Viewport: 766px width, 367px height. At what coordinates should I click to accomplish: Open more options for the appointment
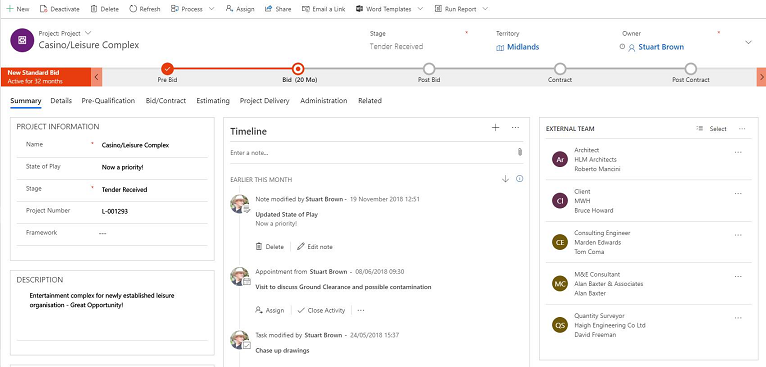(x=361, y=310)
